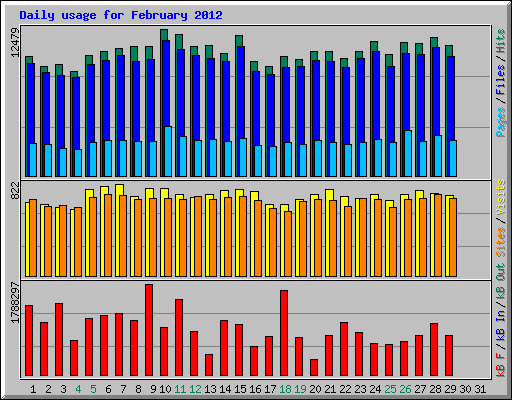Click day label 8 on x-axis
This screenshot has height=400, width=512.
point(138,389)
